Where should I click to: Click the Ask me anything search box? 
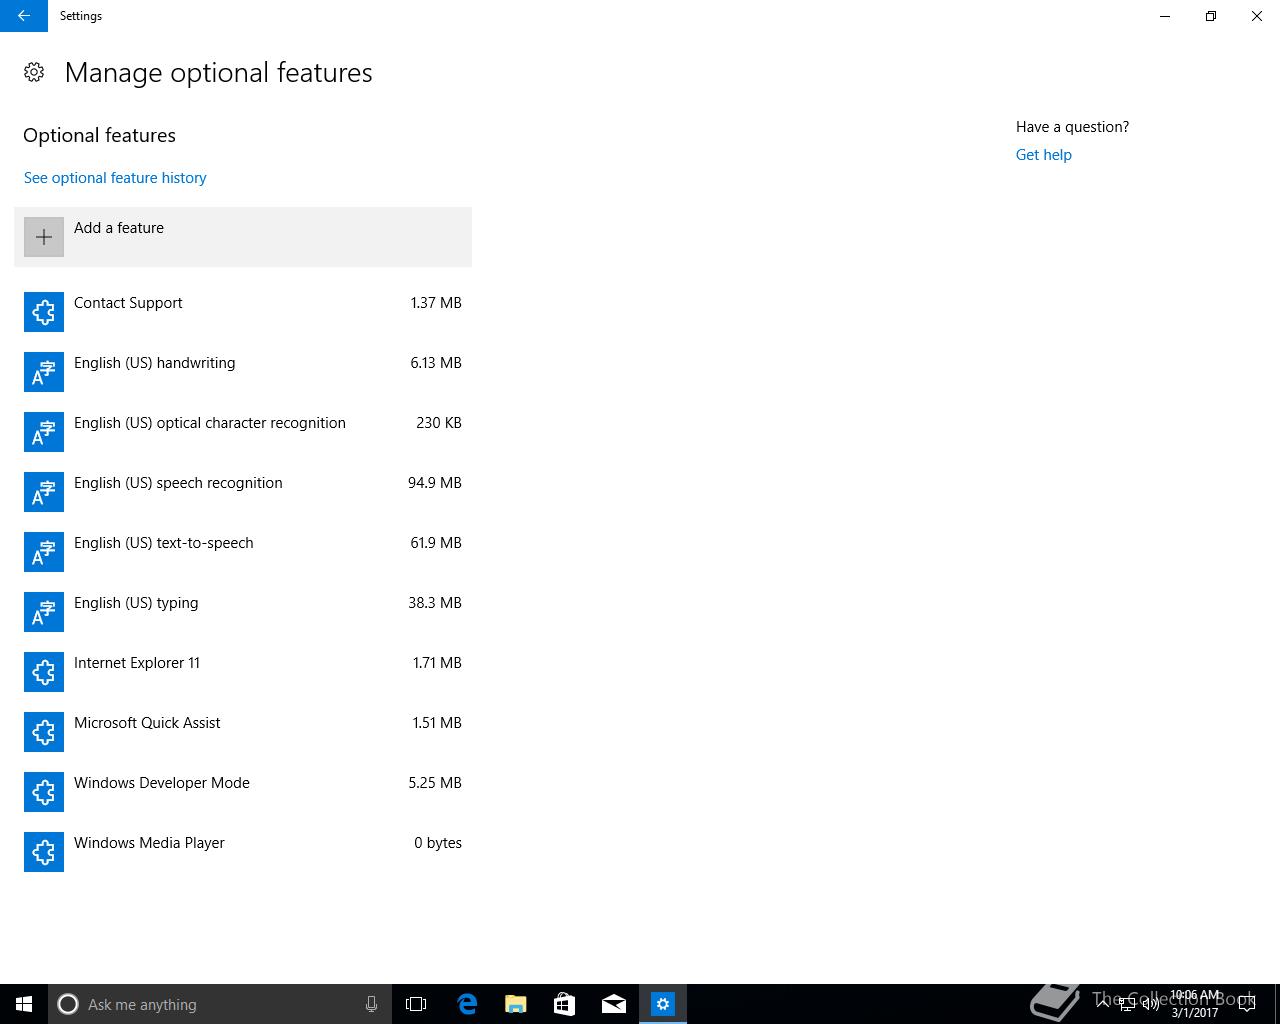click(220, 1004)
